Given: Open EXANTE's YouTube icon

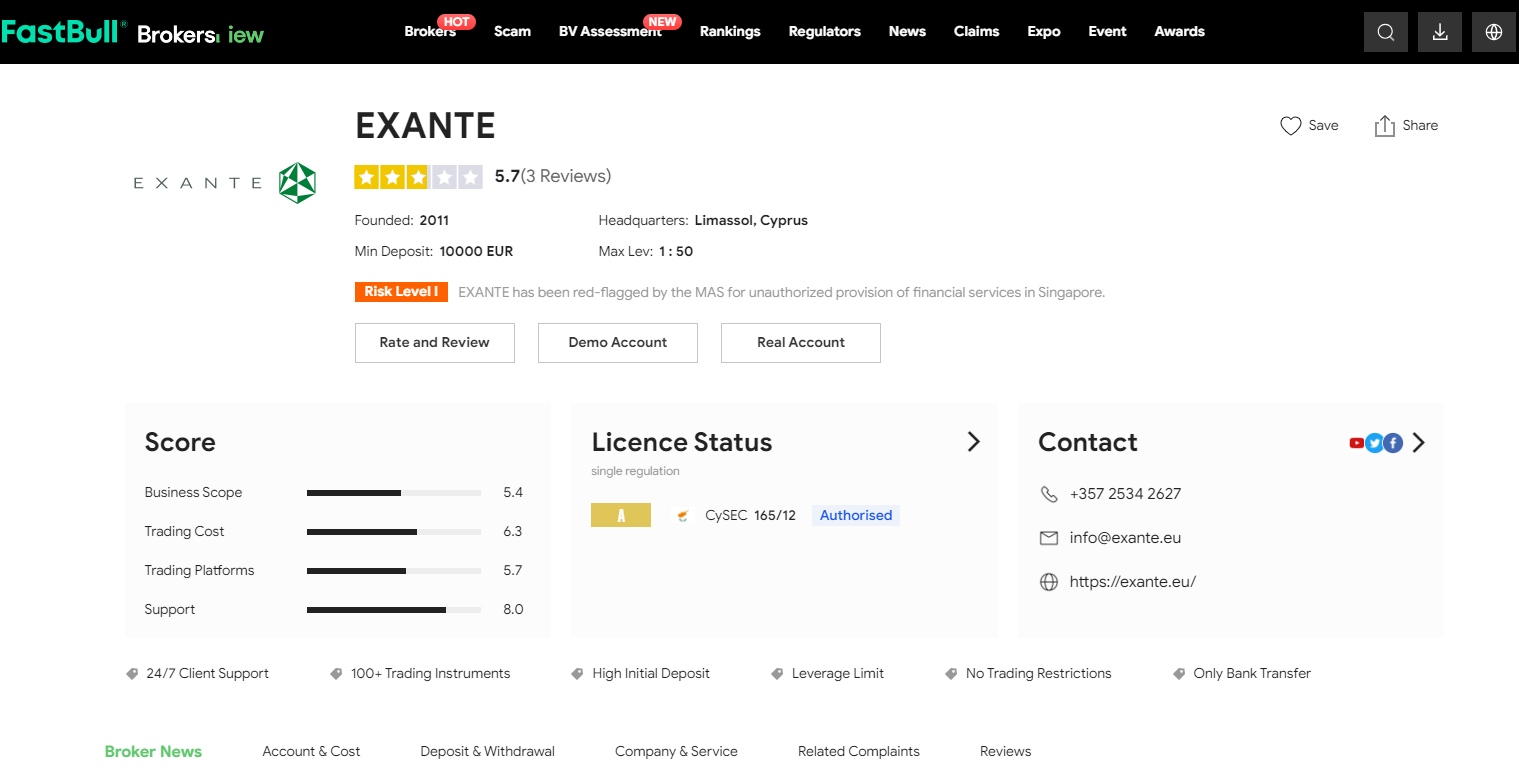Looking at the screenshot, I should 1356,443.
